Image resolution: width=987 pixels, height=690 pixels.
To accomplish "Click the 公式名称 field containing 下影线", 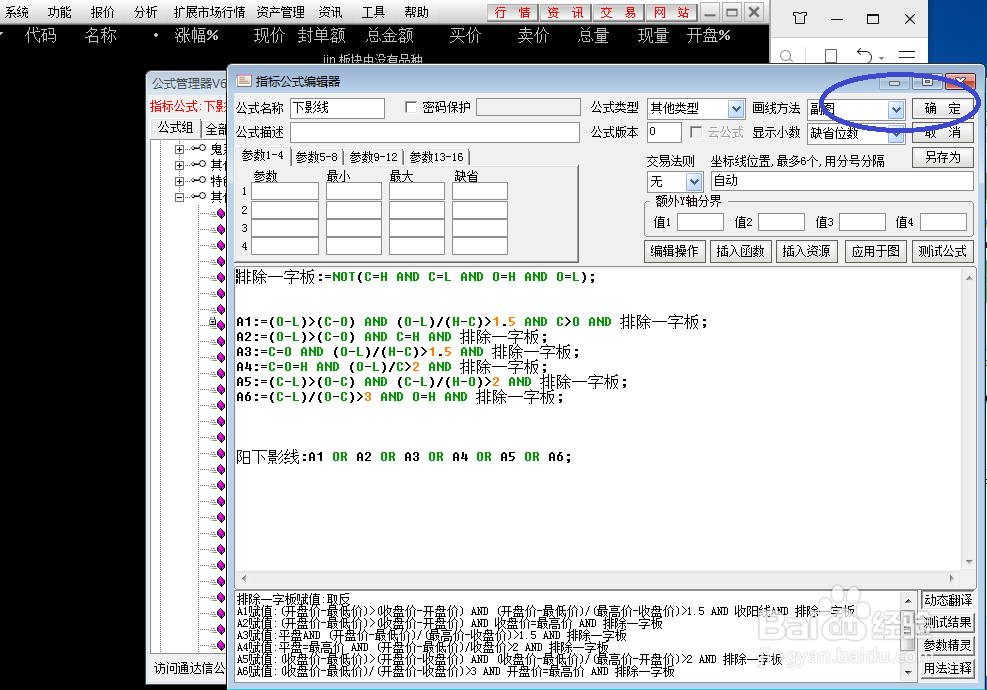I will [x=335, y=107].
